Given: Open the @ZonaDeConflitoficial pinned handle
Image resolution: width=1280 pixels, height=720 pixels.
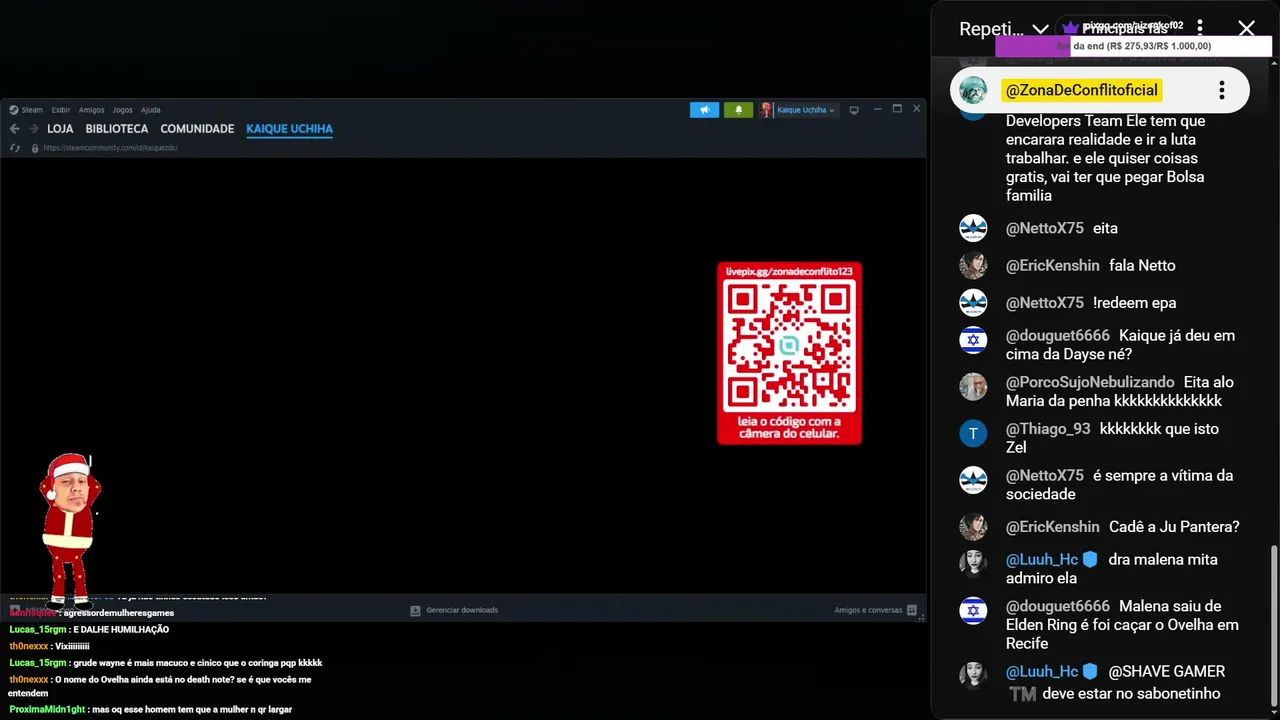Looking at the screenshot, I should pos(1081,90).
